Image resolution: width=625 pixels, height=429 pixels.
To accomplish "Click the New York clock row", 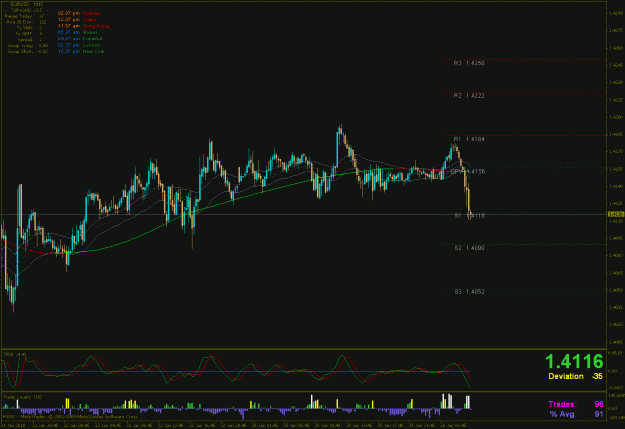I will [81, 51].
